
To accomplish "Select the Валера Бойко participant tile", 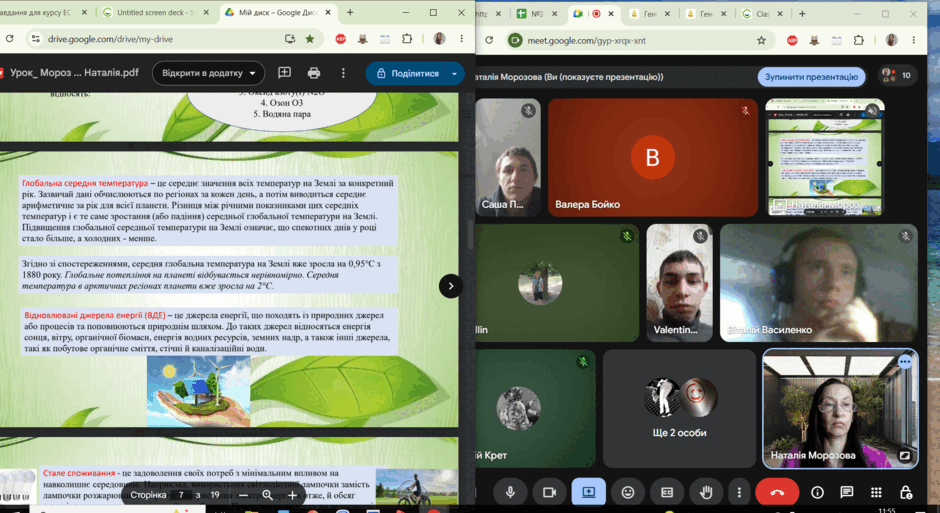I will (653, 158).
